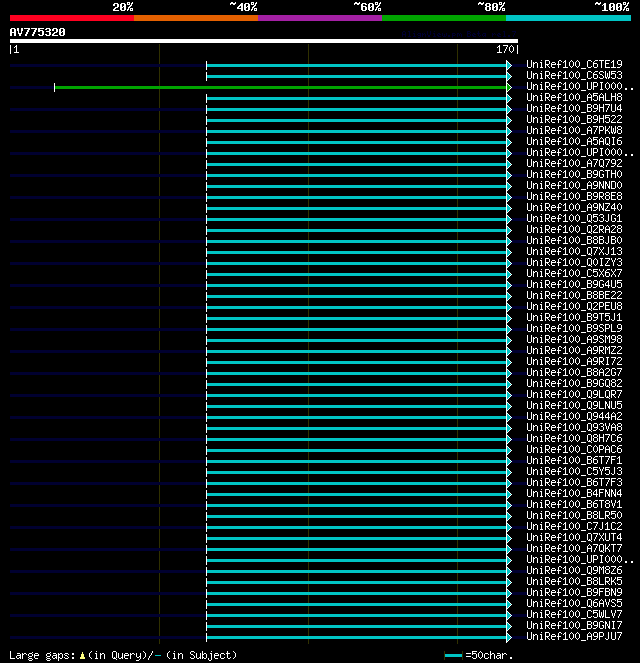Screen dimensions: 640x663
Task: Open hit UniRef100_Q6AVS5
Action: coord(574,603)
